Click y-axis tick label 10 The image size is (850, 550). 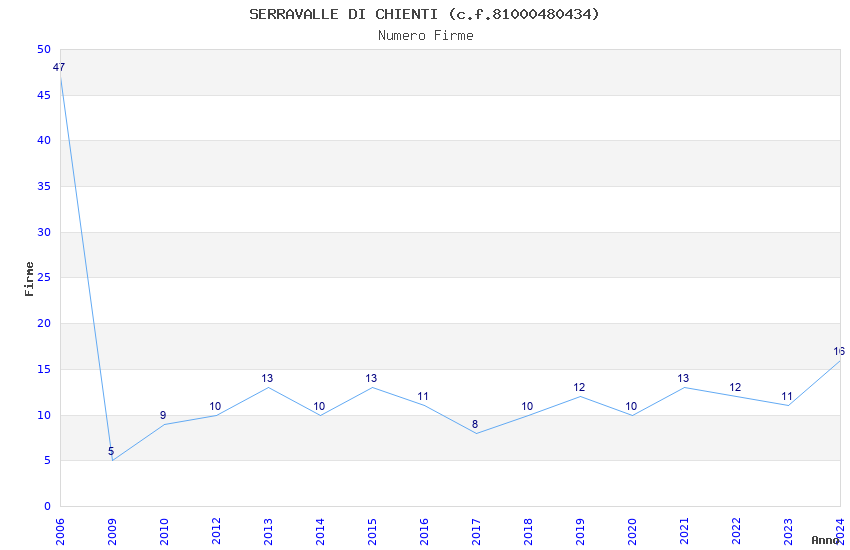tap(44, 416)
